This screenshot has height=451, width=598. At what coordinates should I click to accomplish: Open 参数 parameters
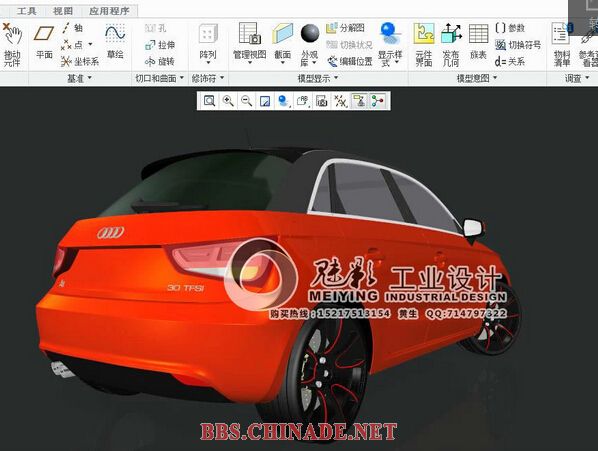[x=510, y=28]
